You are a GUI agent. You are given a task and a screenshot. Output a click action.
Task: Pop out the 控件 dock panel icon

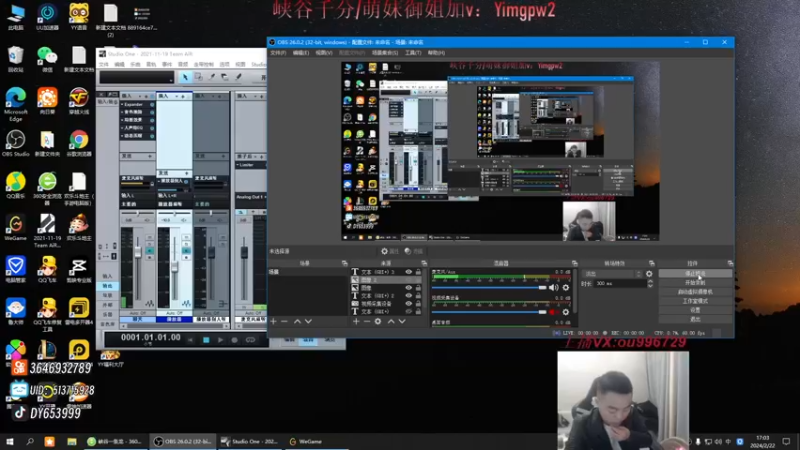[x=730, y=263]
